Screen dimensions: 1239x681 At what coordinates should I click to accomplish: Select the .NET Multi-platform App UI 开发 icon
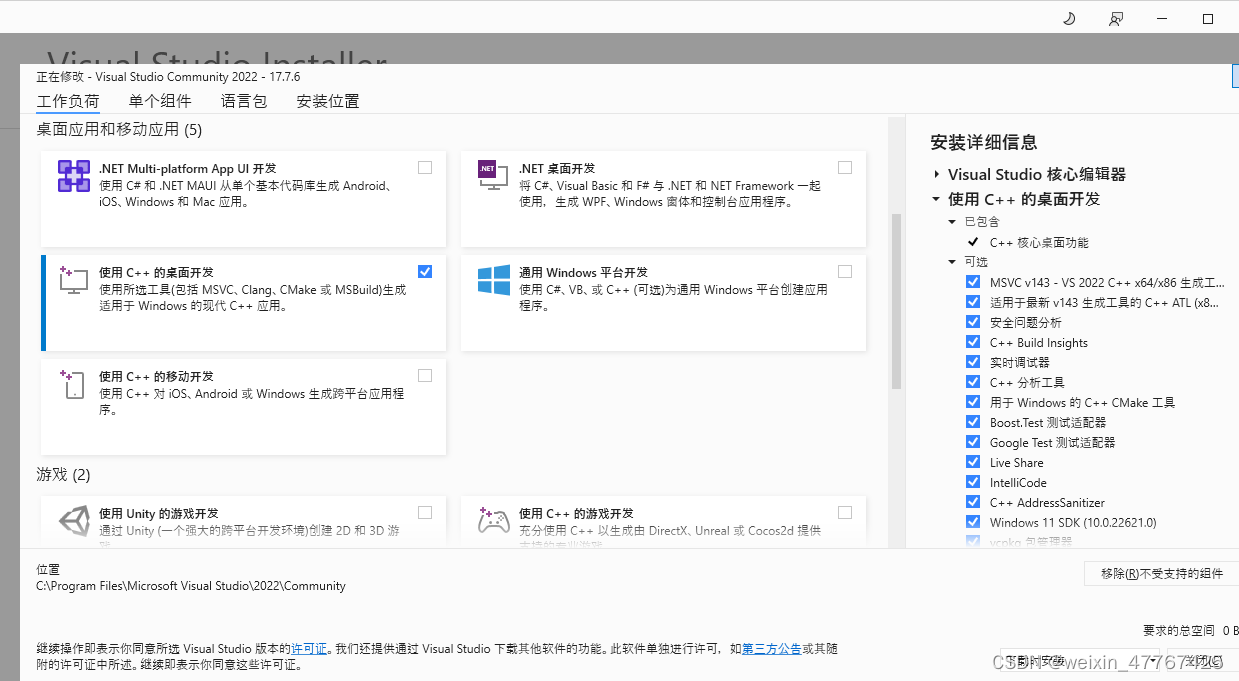(73, 176)
